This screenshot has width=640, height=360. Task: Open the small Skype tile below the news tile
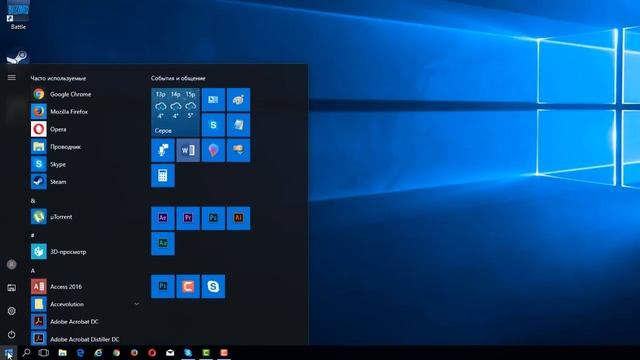(x=213, y=125)
